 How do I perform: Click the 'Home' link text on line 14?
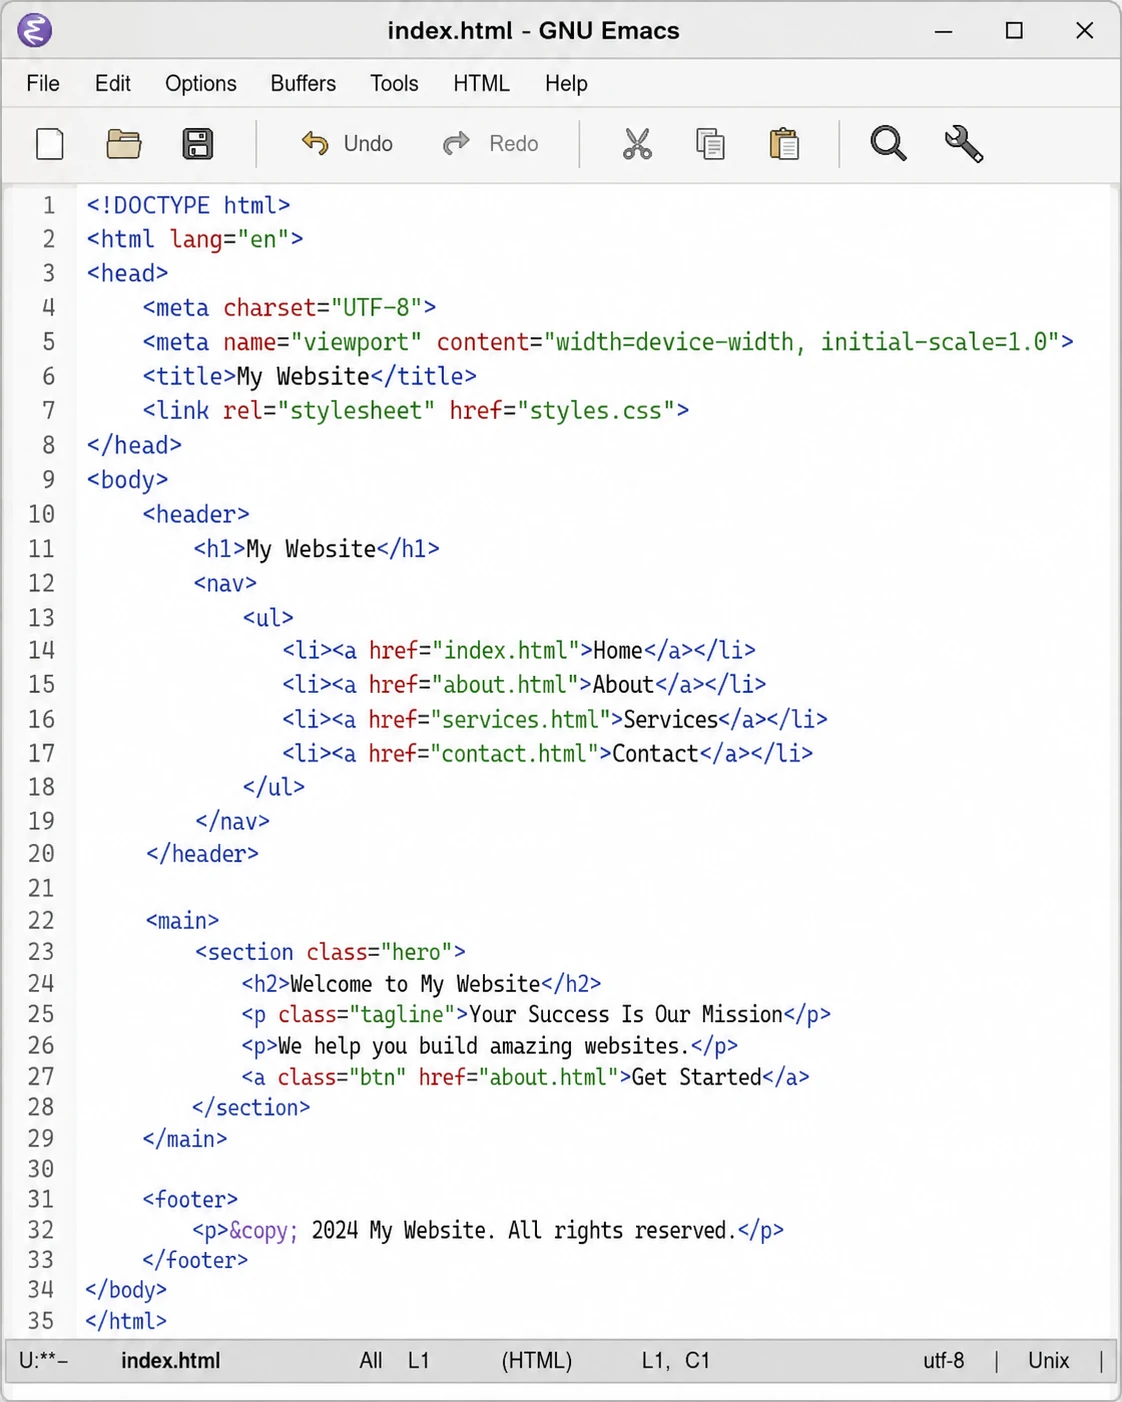coord(618,651)
